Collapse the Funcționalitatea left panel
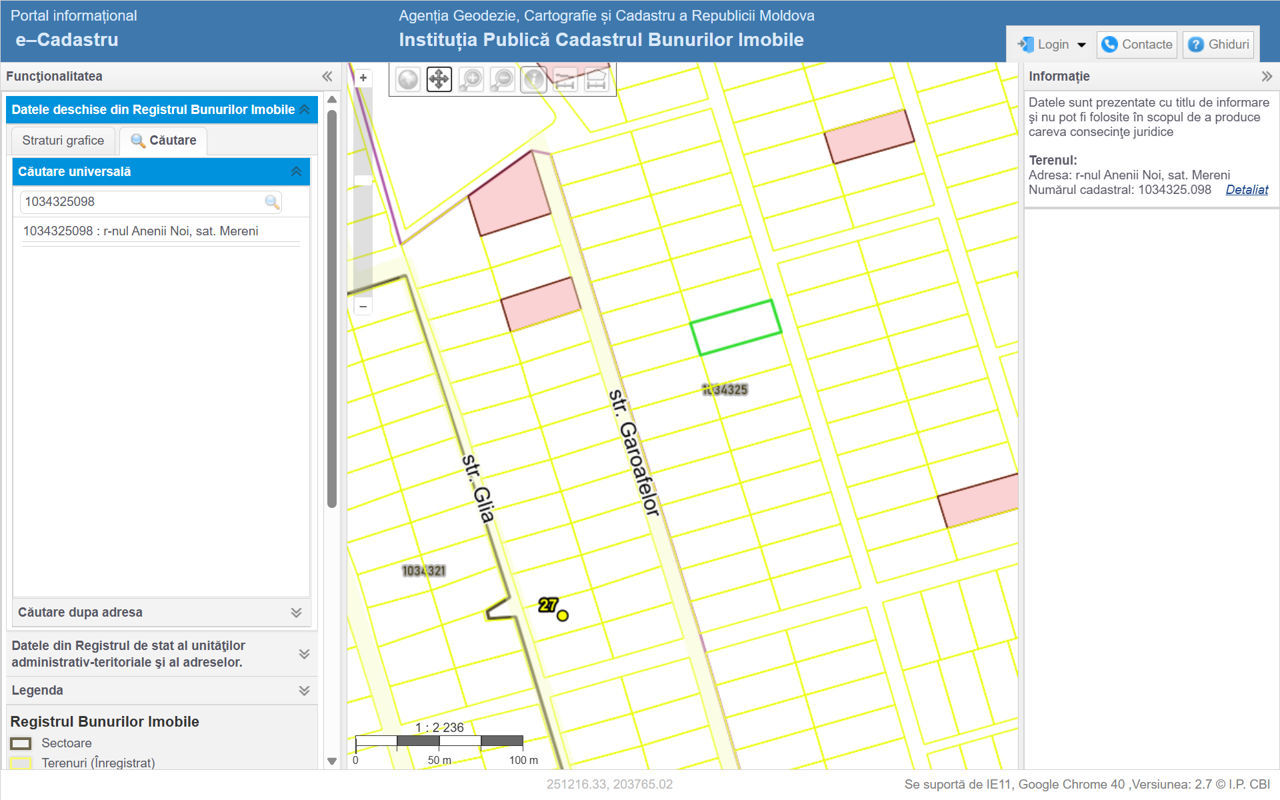The width and height of the screenshot is (1280, 800). pyautogui.click(x=326, y=76)
